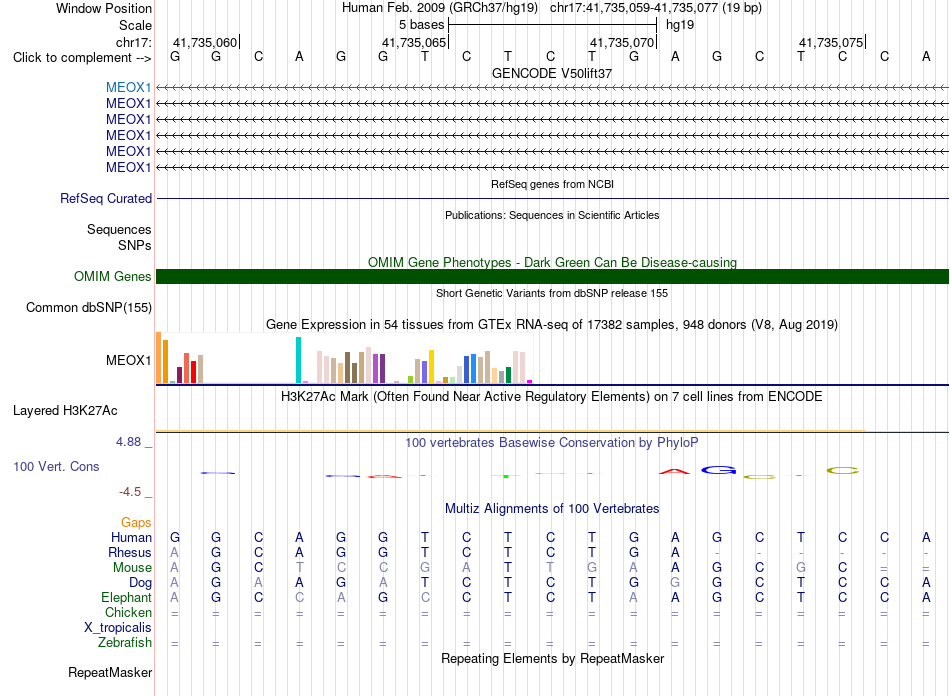Select the dark green OMIM gene bar

click(x=552, y=276)
